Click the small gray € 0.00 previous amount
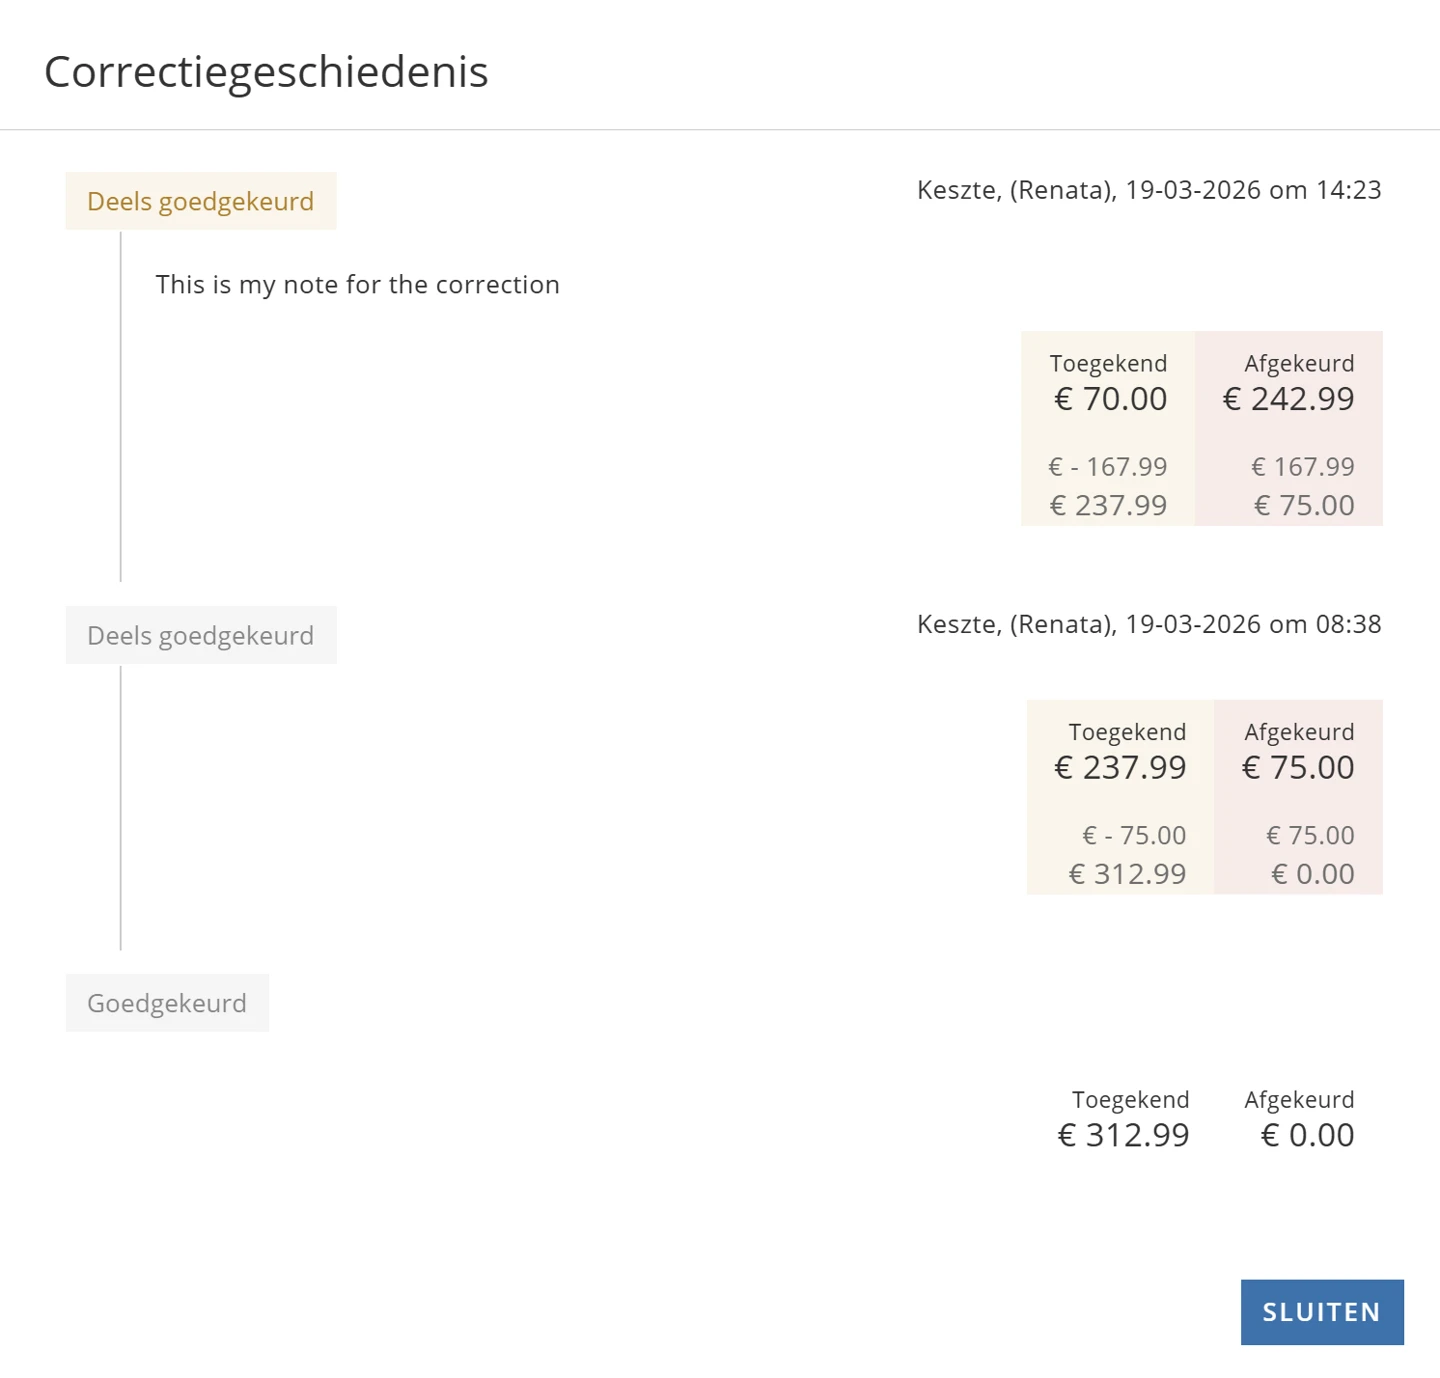The height and width of the screenshot is (1378, 1440). [1312, 874]
